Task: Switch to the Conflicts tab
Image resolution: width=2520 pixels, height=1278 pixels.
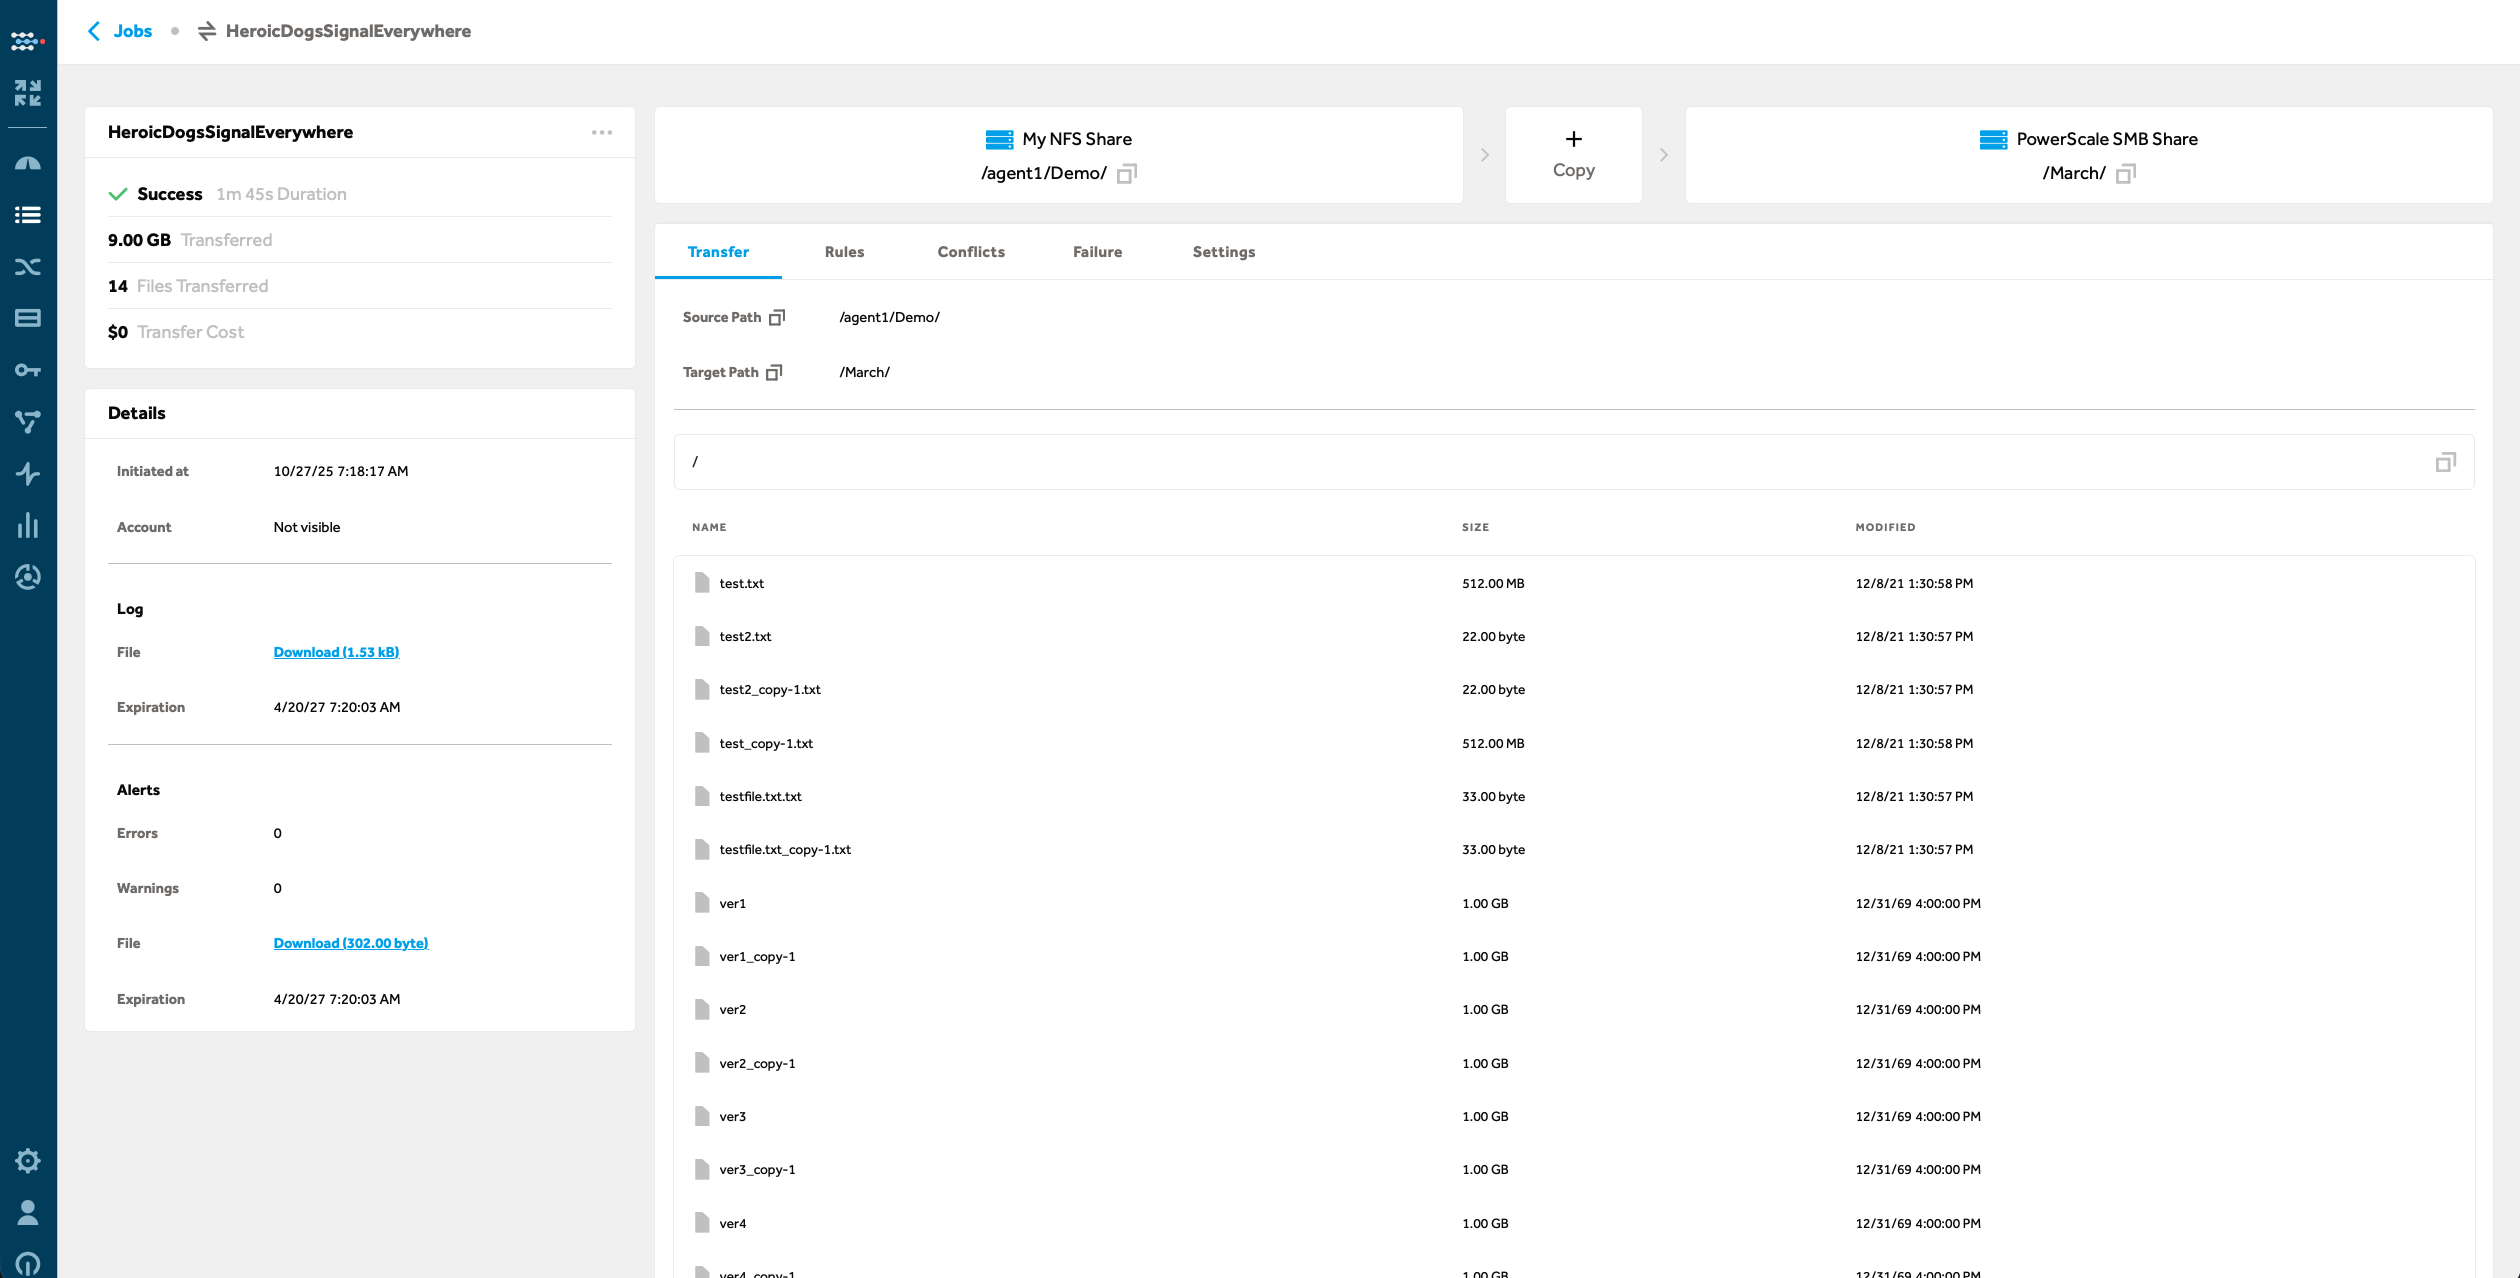Action: 970,252
